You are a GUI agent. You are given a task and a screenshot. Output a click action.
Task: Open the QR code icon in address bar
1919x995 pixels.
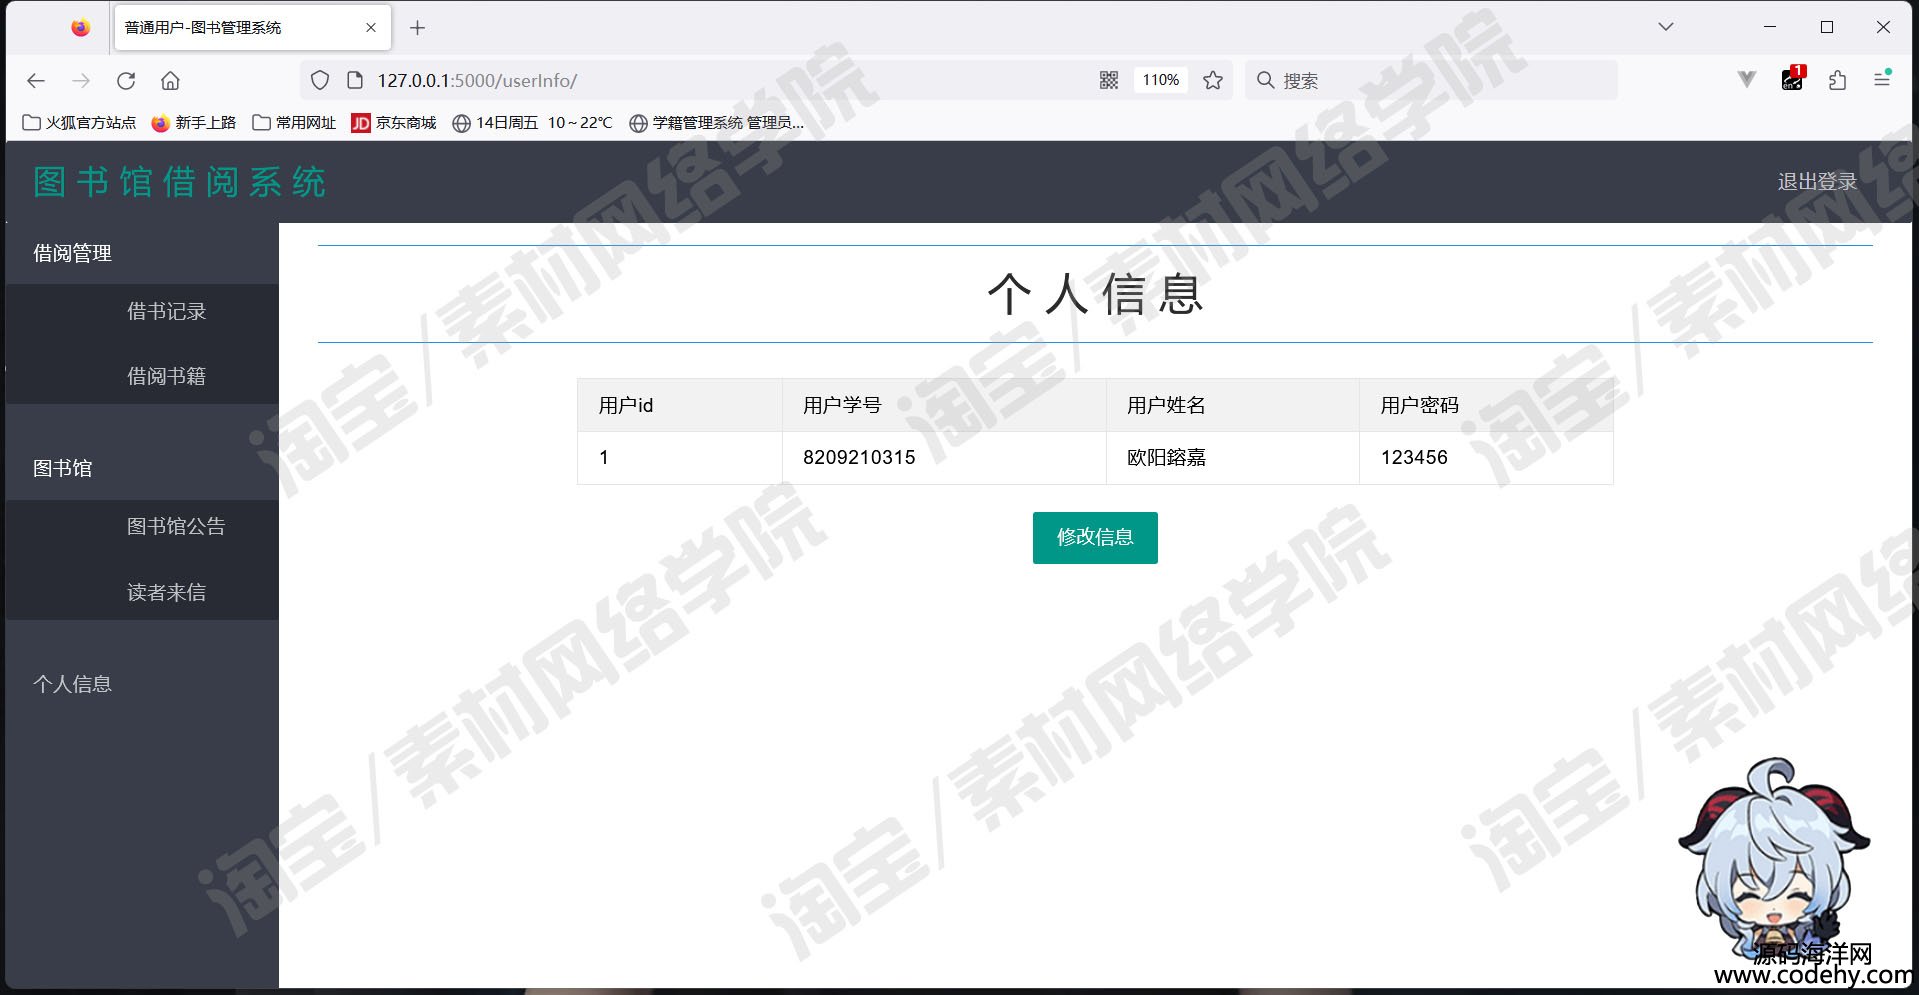click(x=1109, y=81)
